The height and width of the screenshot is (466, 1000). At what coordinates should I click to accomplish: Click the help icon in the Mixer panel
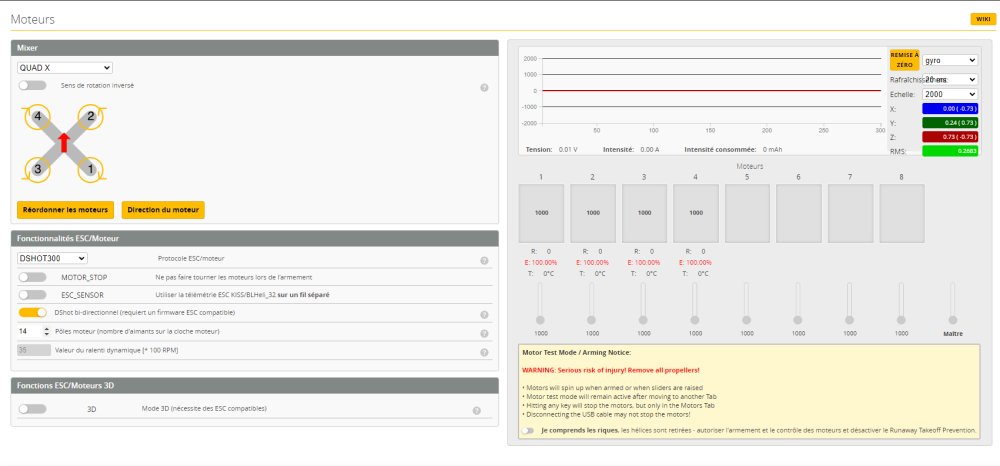[x=484, y=87]
